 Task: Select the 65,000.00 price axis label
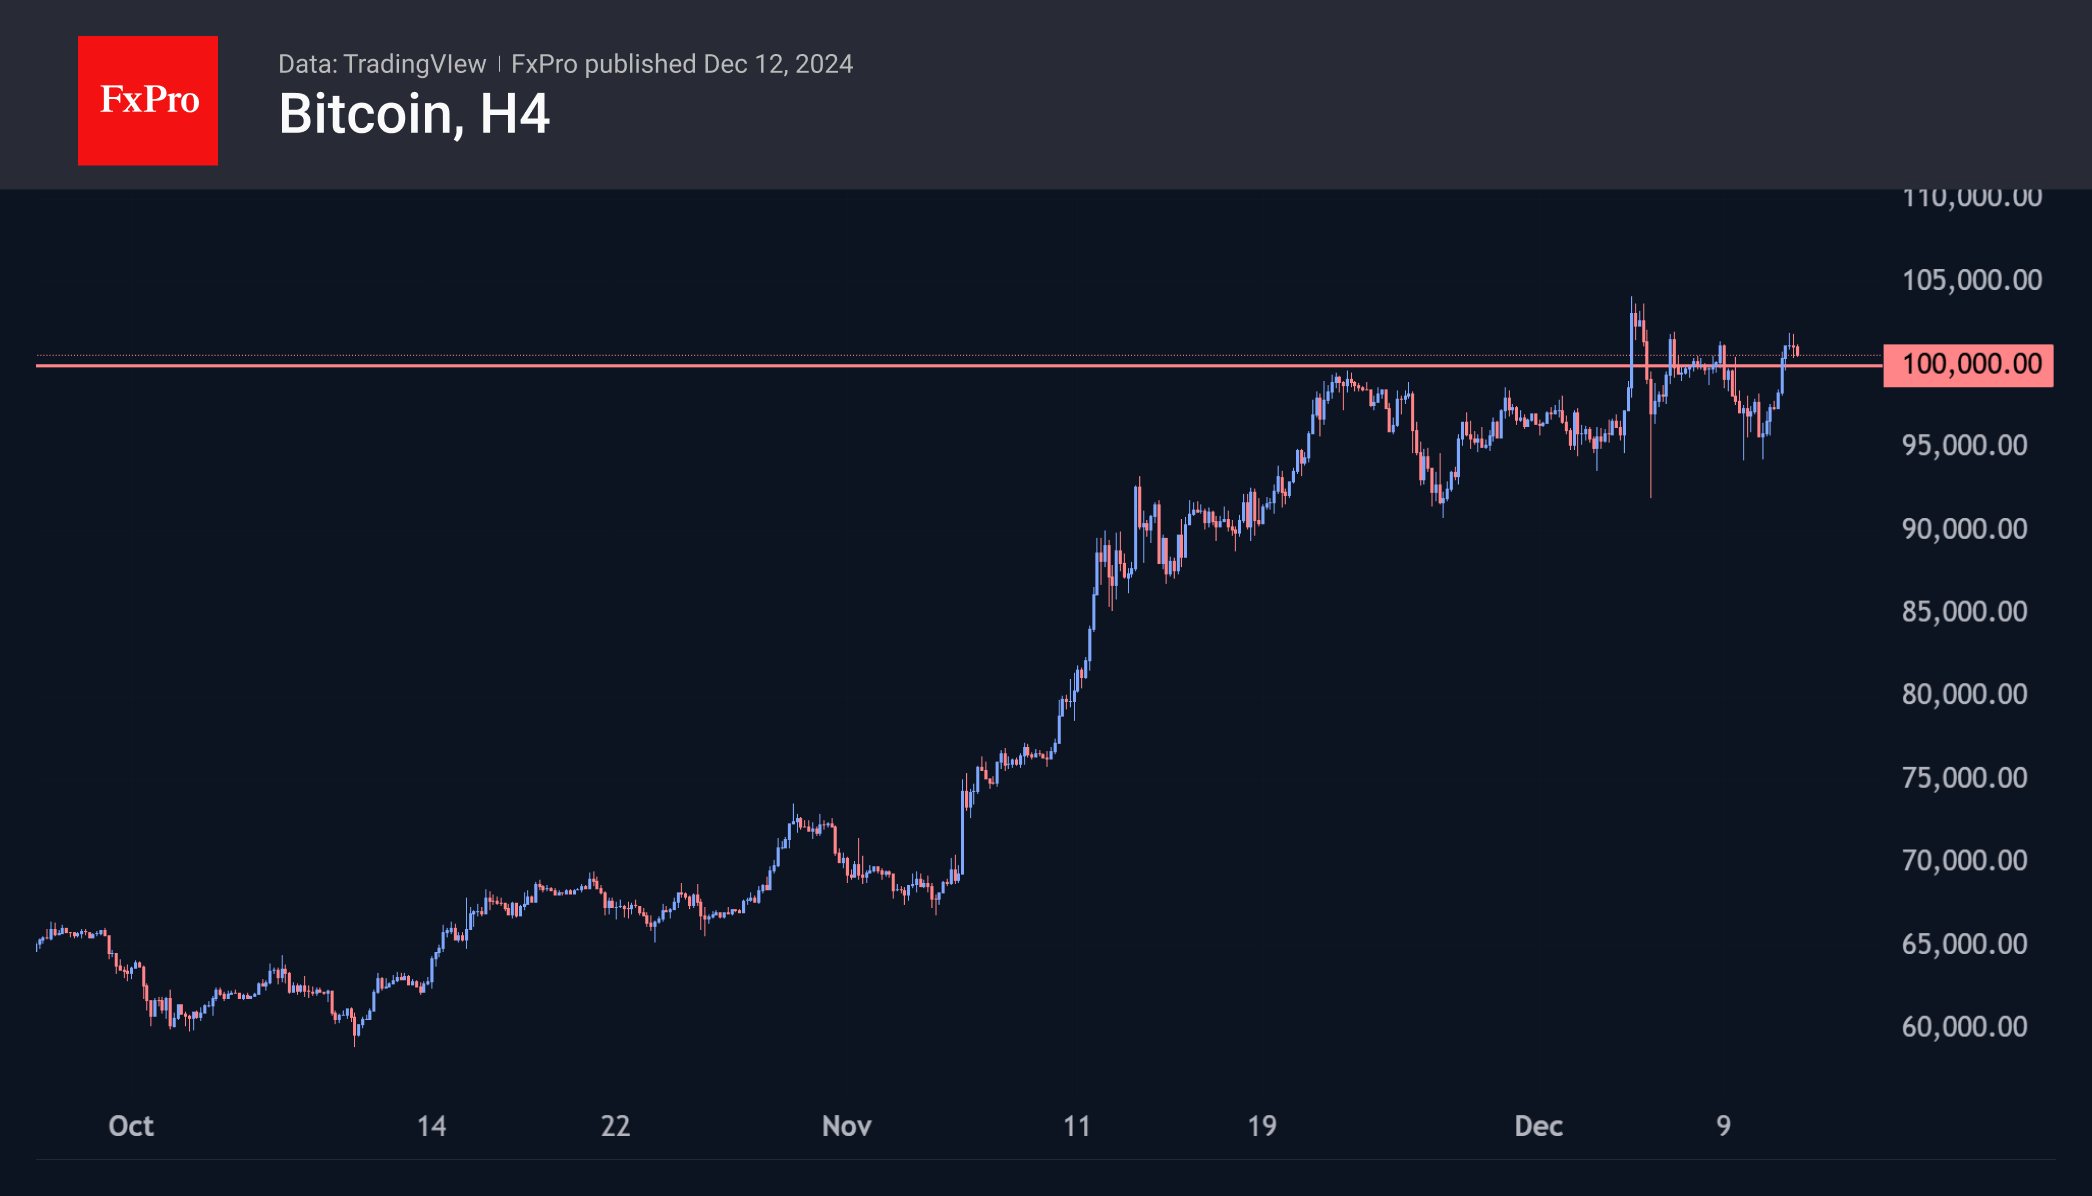1964,944
